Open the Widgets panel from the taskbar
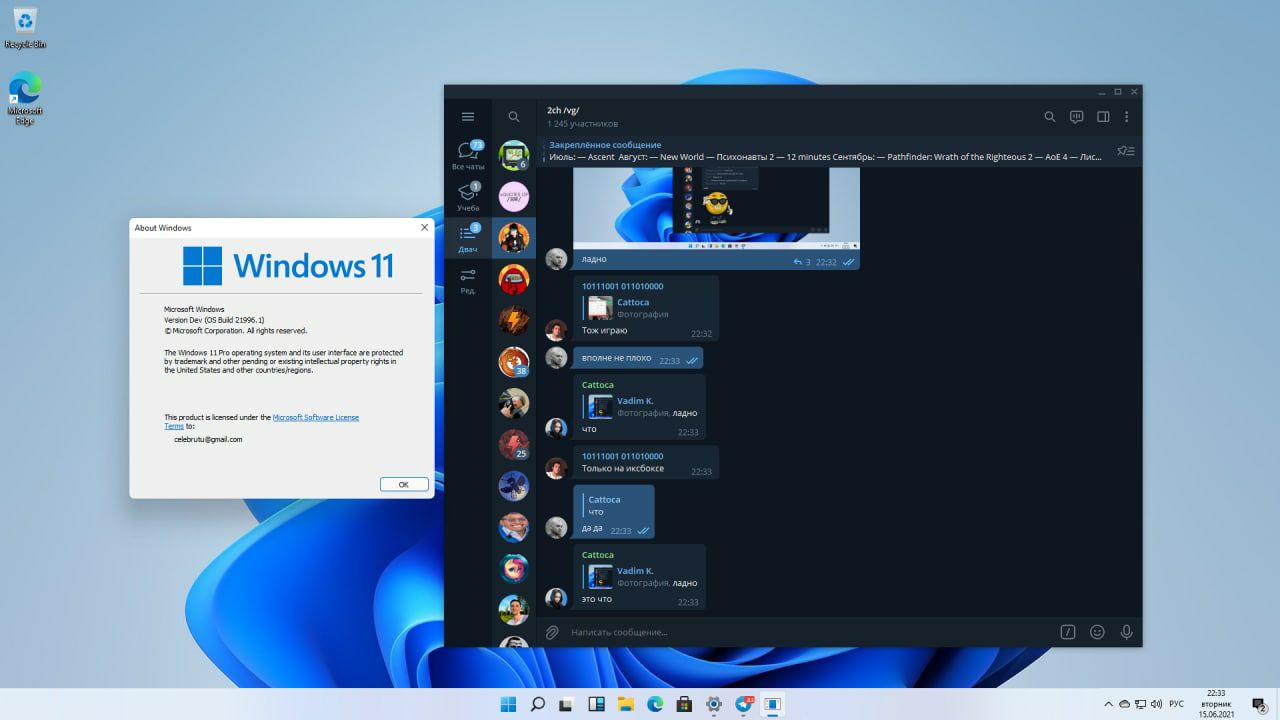This screenshot has width=1280, height=720. coord(596,704)
